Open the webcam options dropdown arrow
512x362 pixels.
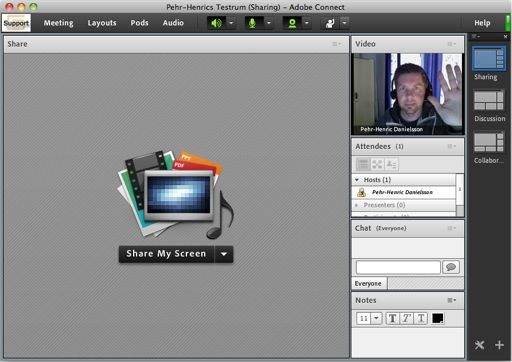307,23
